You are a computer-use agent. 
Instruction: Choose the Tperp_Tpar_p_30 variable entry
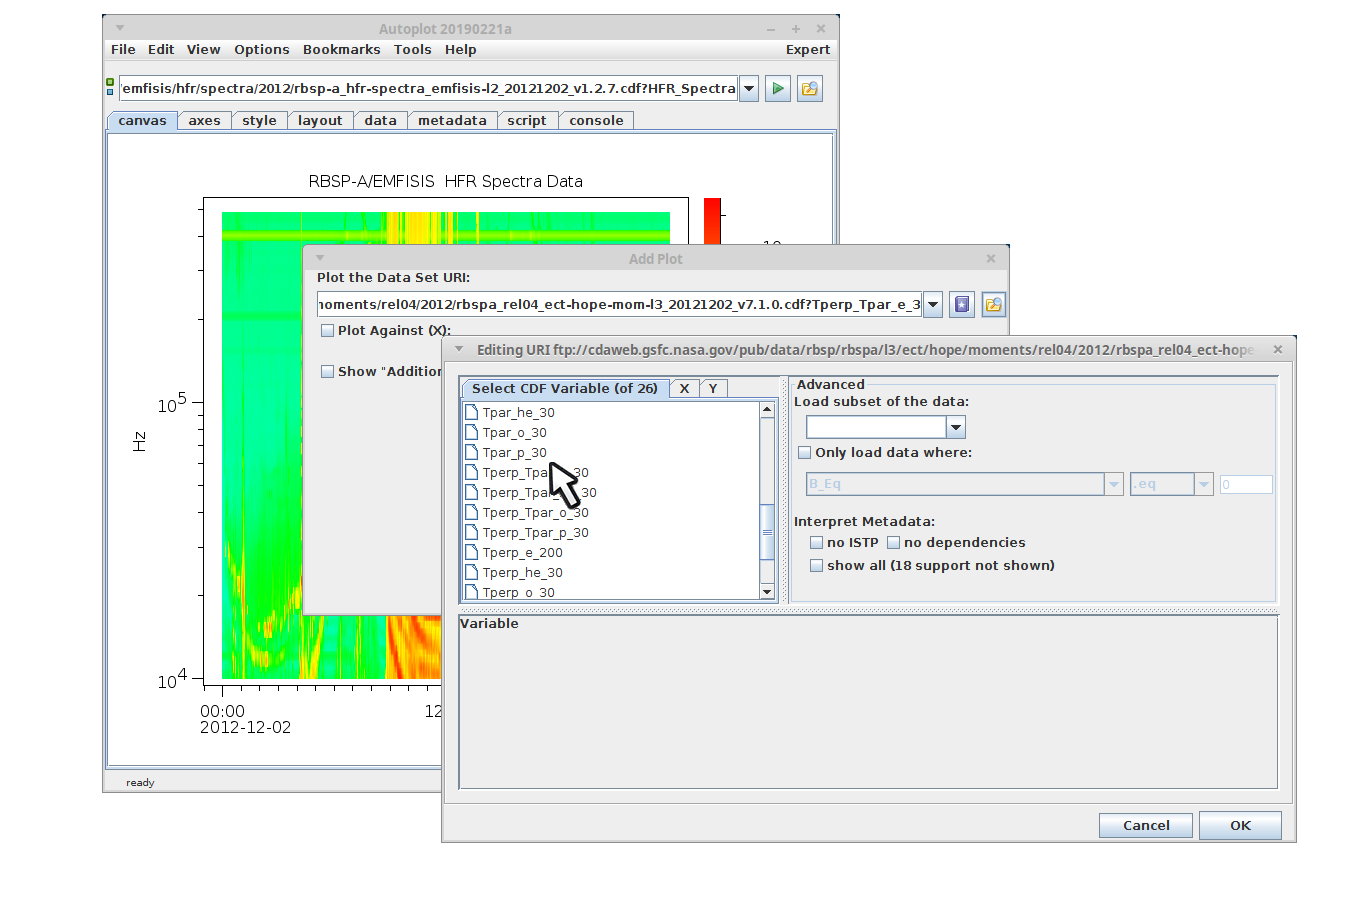535,533
